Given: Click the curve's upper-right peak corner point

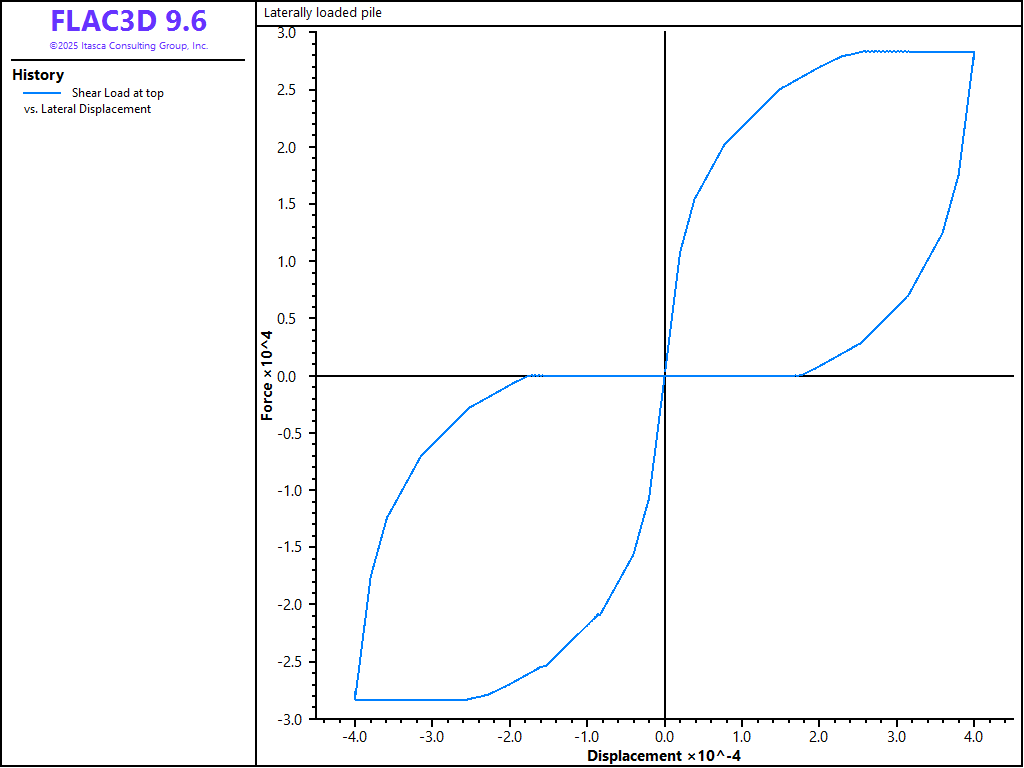Looking at the screenshot, I should point(973,52).
